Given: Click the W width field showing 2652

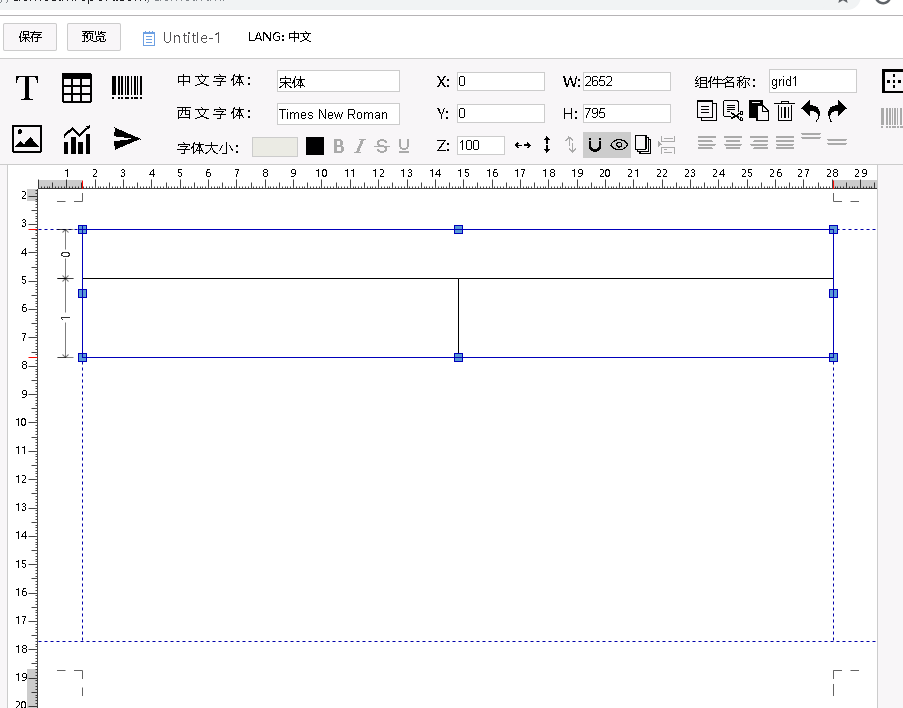Looking at the screenshot, I should click(627, 81).
